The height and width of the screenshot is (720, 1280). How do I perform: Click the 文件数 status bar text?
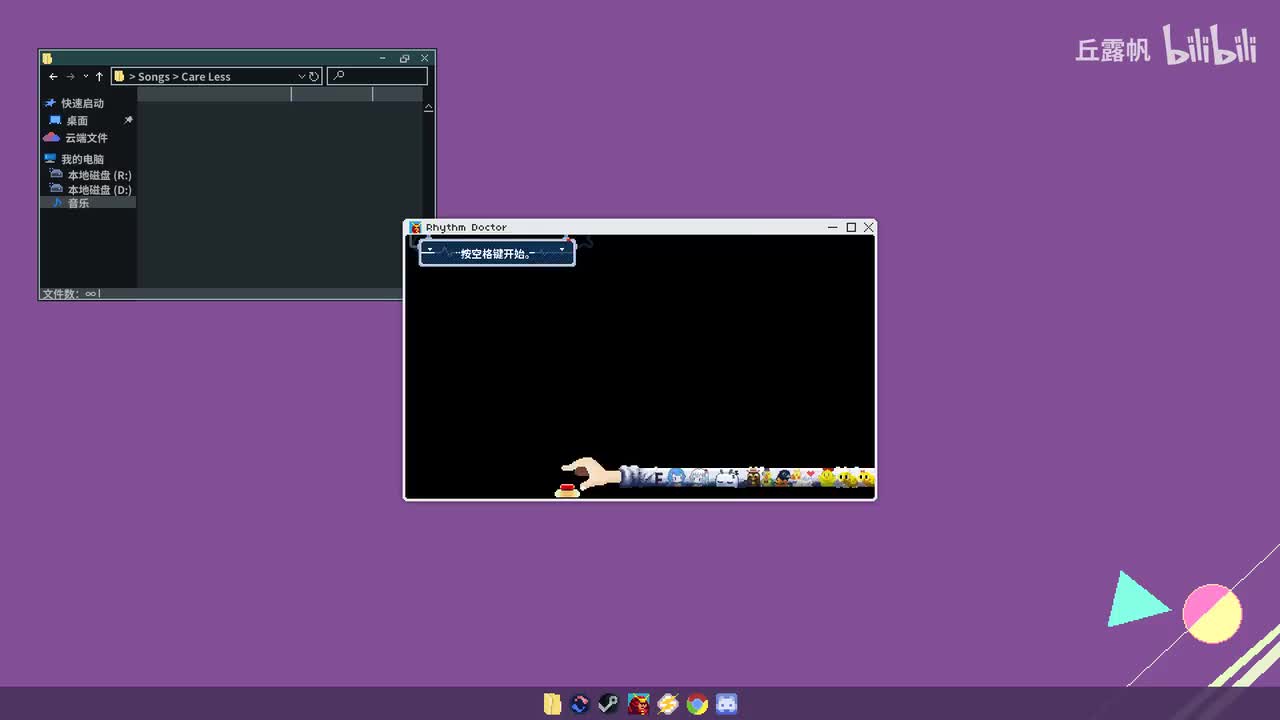point(71,294)
